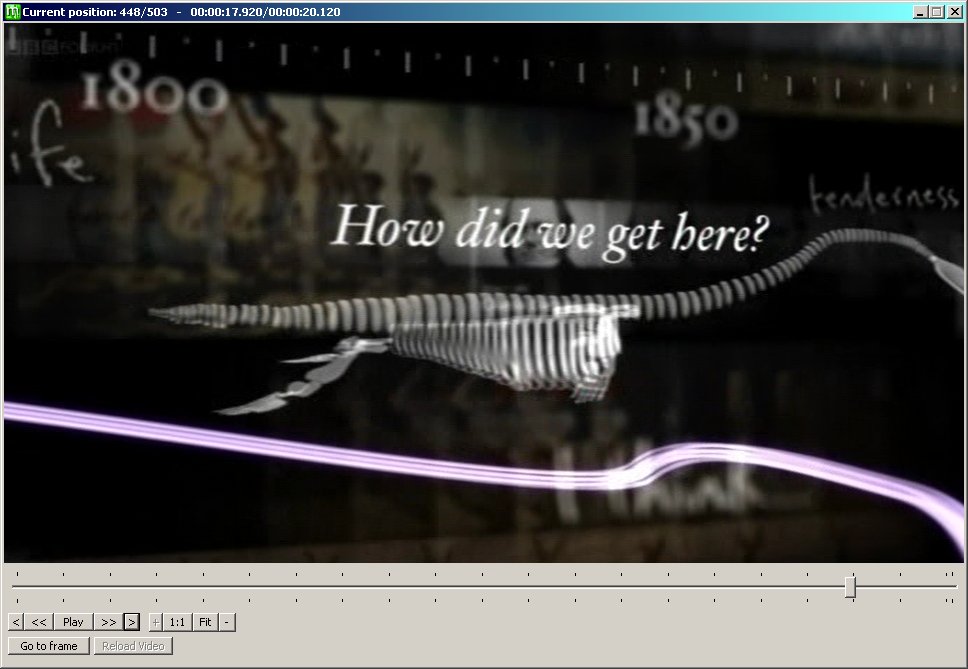Click the timeline slider thumb
Viewport: 968px width, 669px height.
pyautogui.click(x=851, y=587)
